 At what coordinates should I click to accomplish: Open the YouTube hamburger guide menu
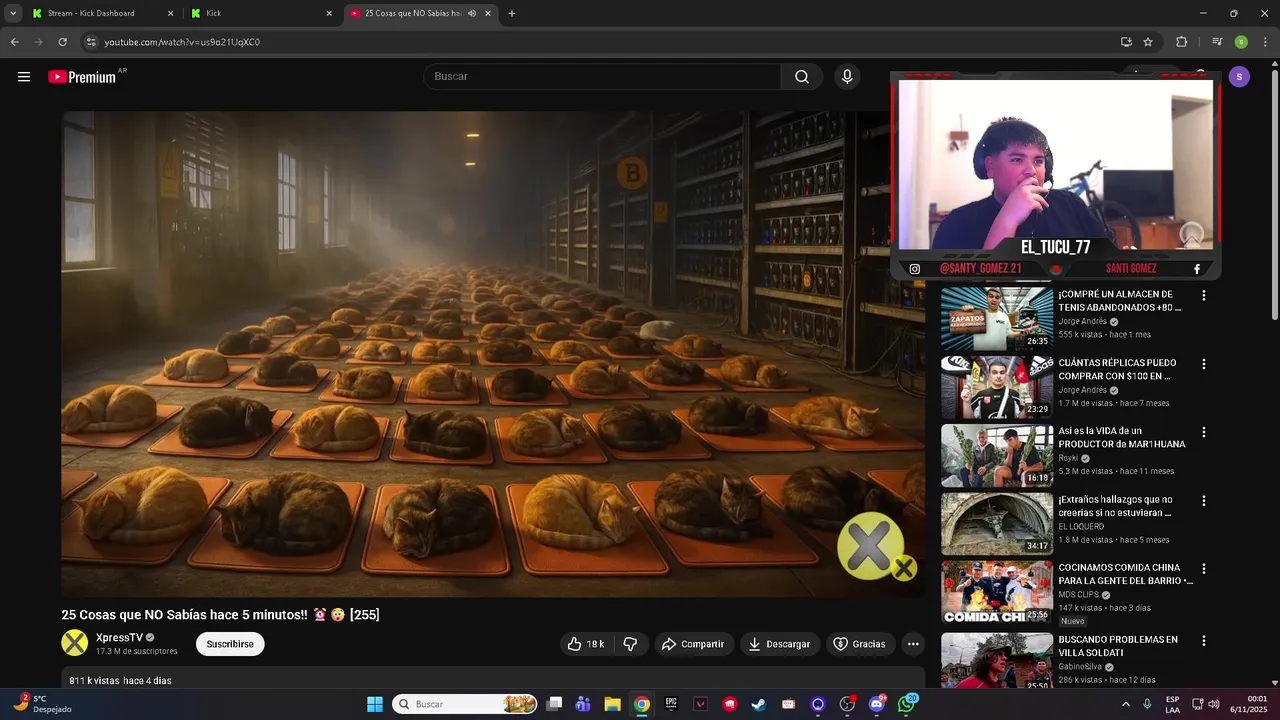[24, 77]
